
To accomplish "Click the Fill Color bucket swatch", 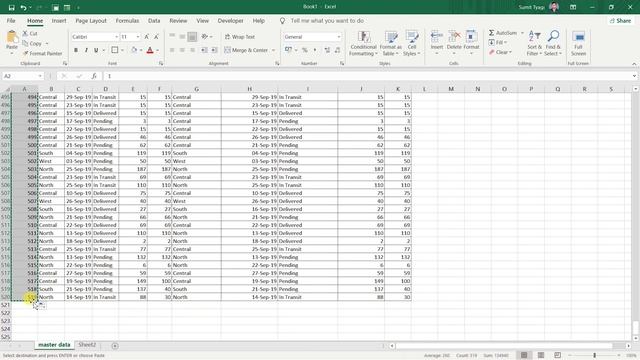I will 133,50.
